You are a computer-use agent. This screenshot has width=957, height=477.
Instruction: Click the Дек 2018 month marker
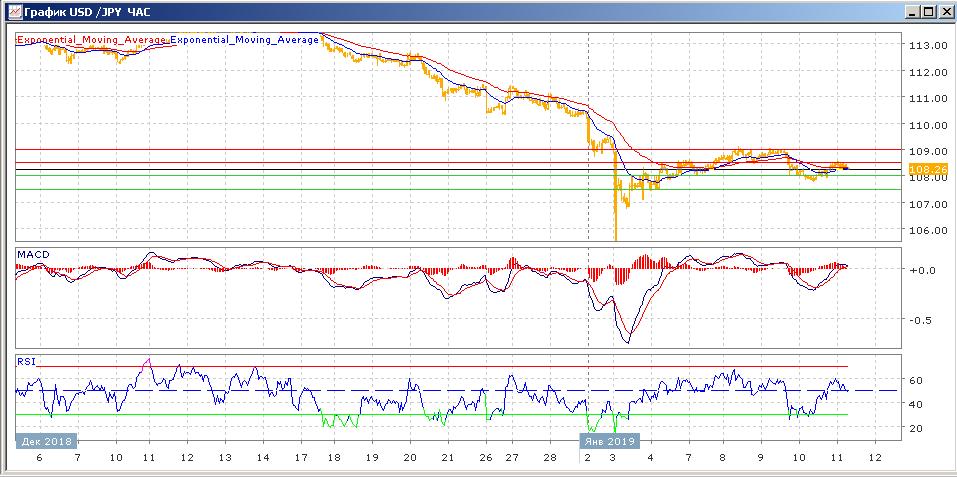[x=45, y=440]
